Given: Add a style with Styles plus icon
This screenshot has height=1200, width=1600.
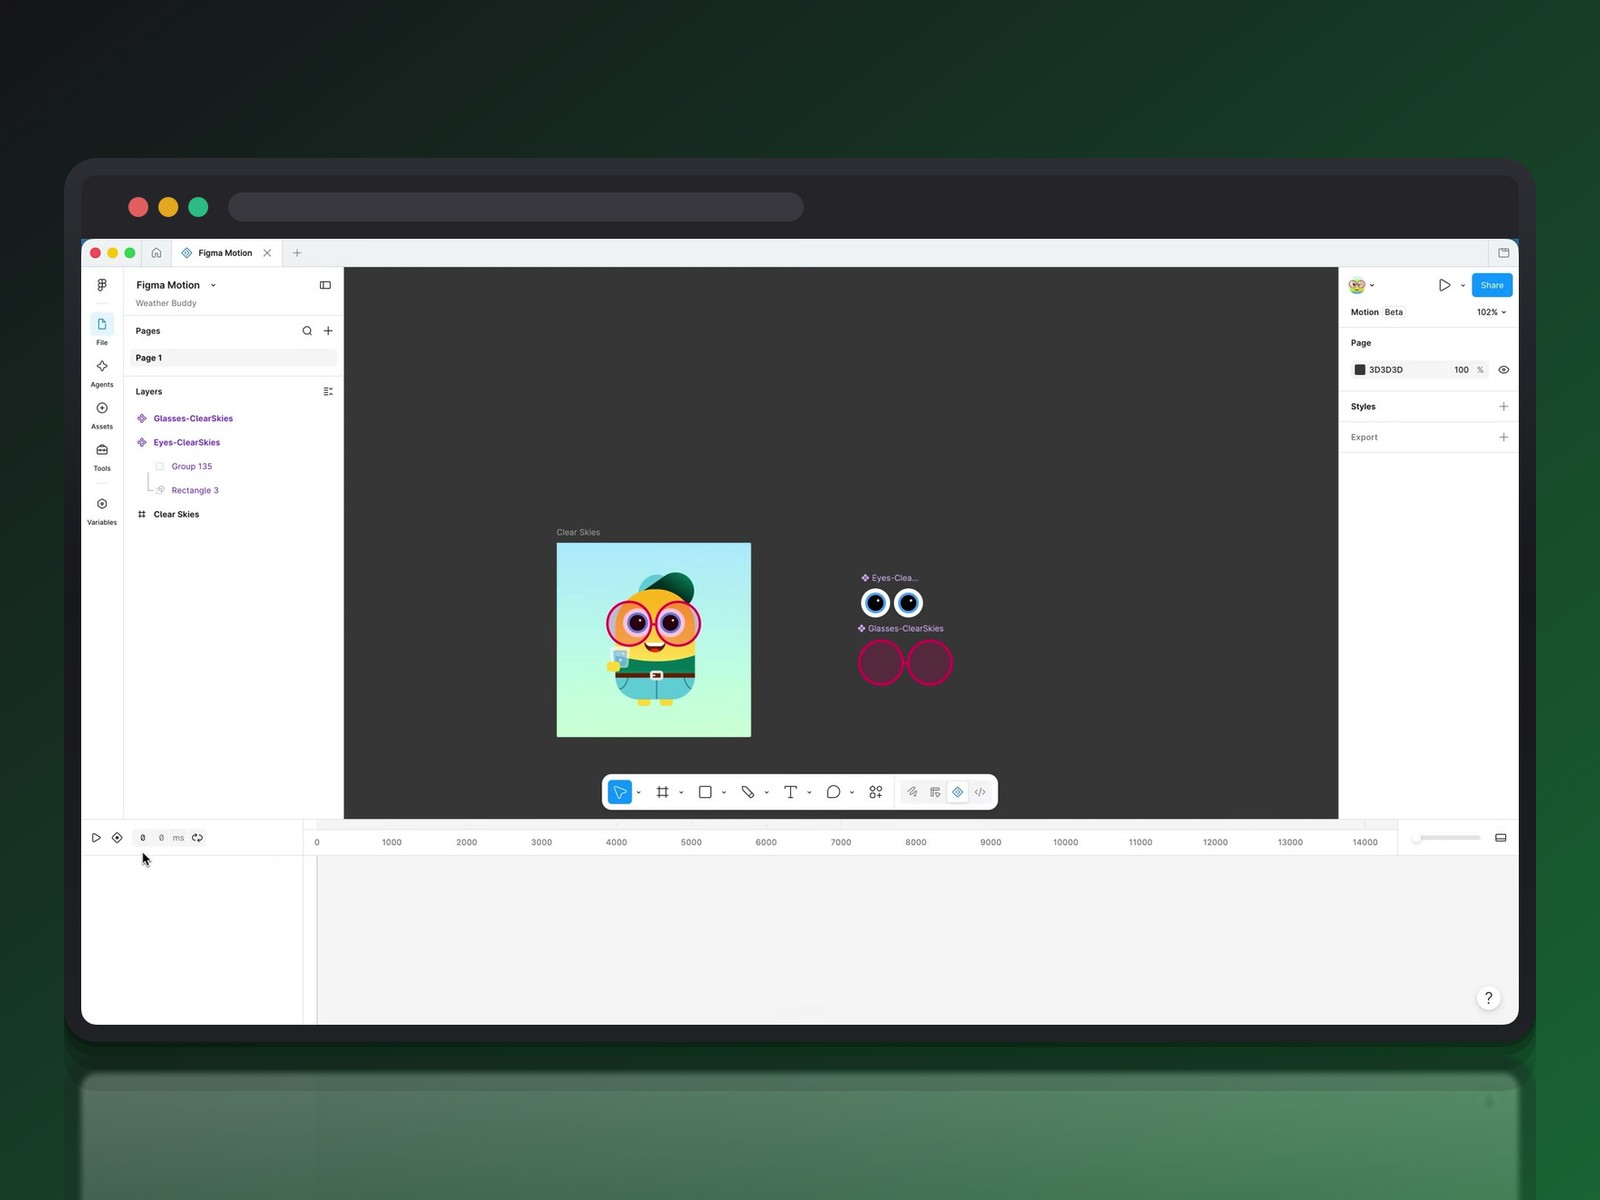Looking at the screenshot, I should pos(1503,407).
